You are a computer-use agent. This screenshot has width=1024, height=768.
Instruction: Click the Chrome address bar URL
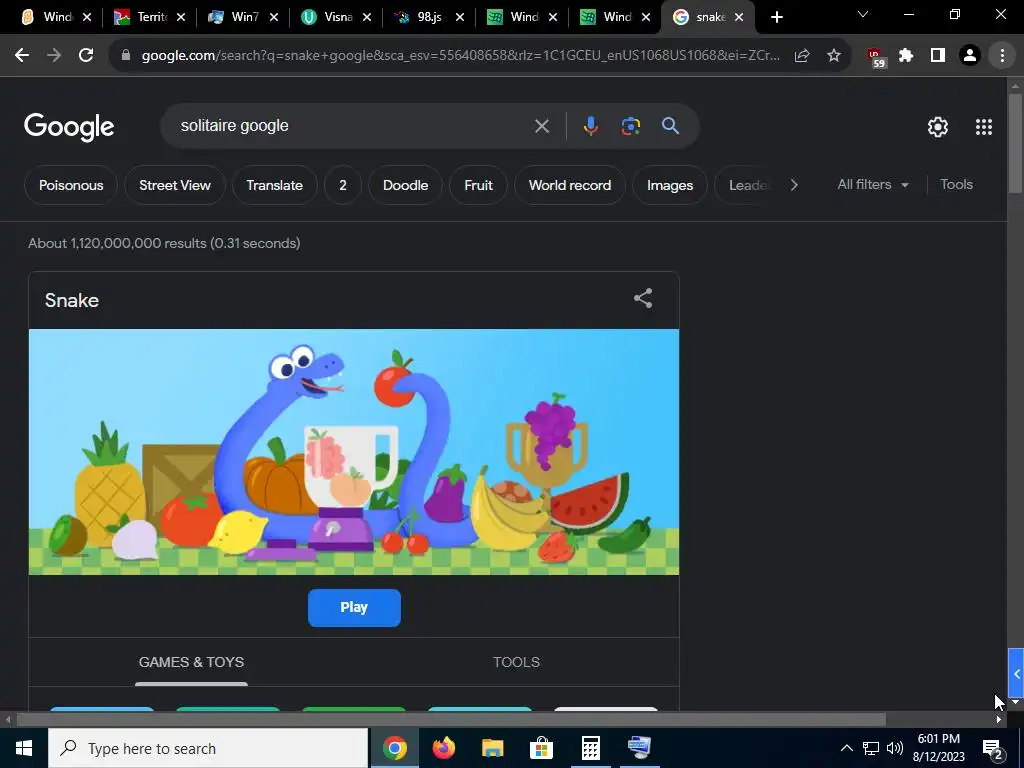click(460, 56)
